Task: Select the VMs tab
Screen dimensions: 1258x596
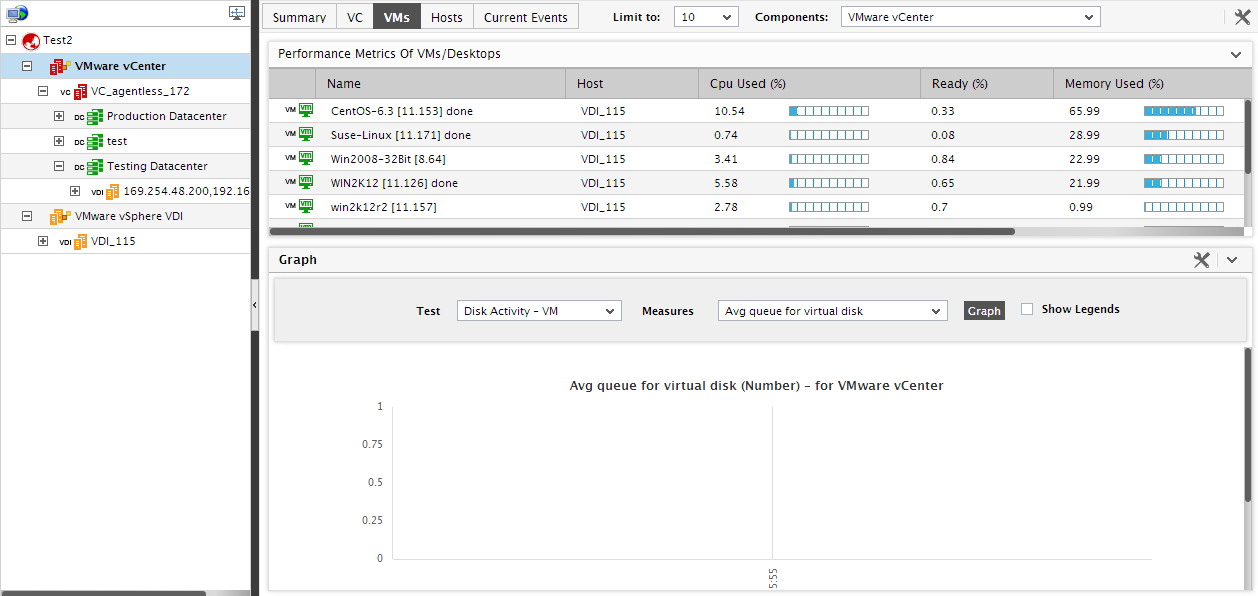Action: coord(397,17)
